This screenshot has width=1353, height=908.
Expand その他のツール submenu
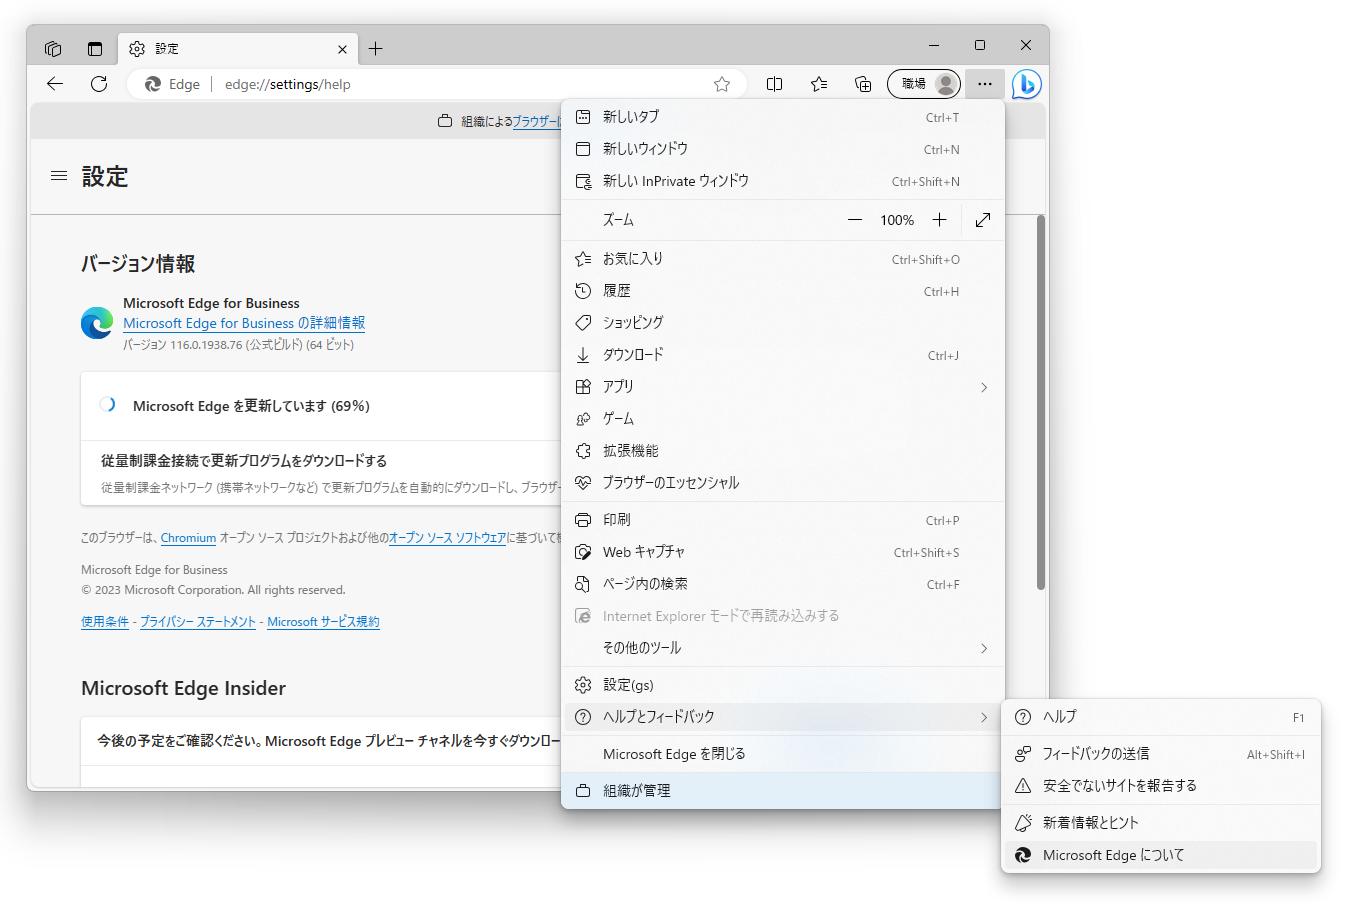coord(983,648)
